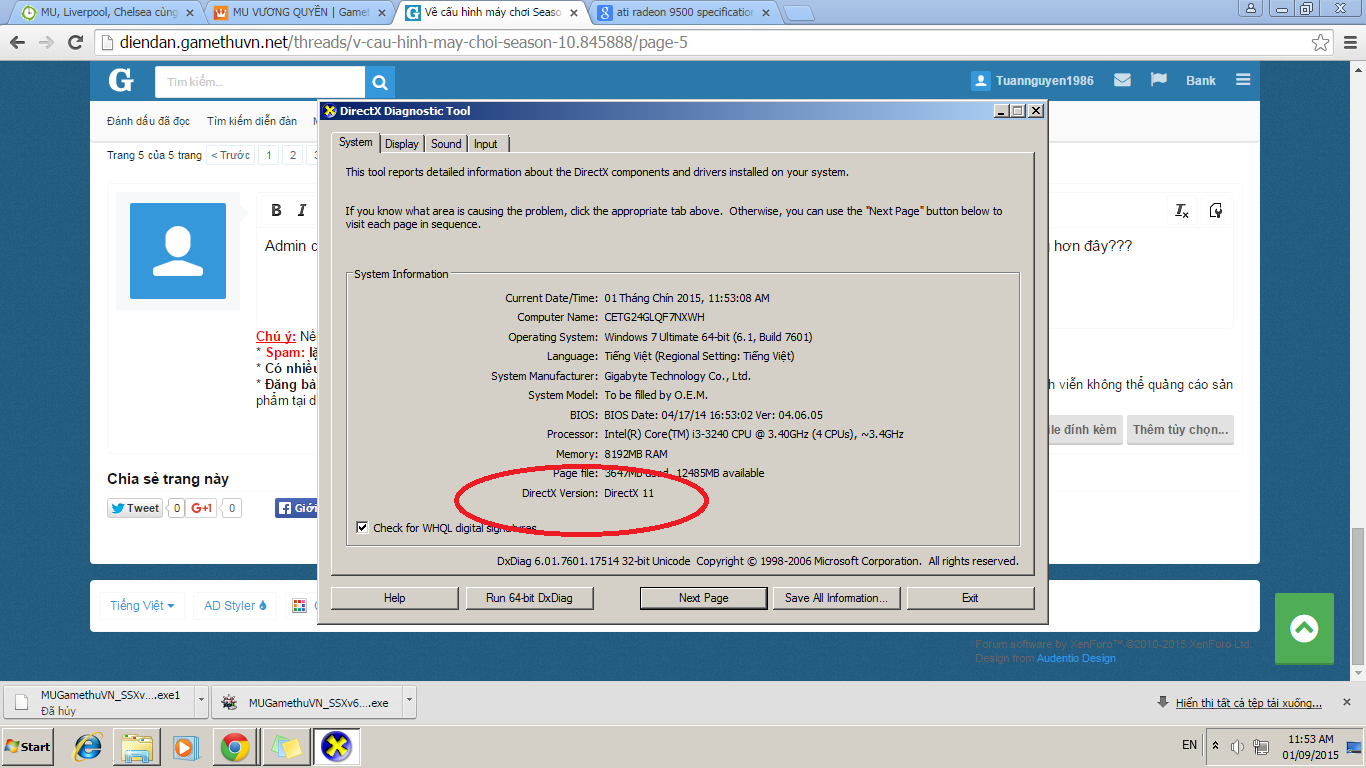
Task: Open the hamburger menu in forum header
Action: pos(1243,80)
